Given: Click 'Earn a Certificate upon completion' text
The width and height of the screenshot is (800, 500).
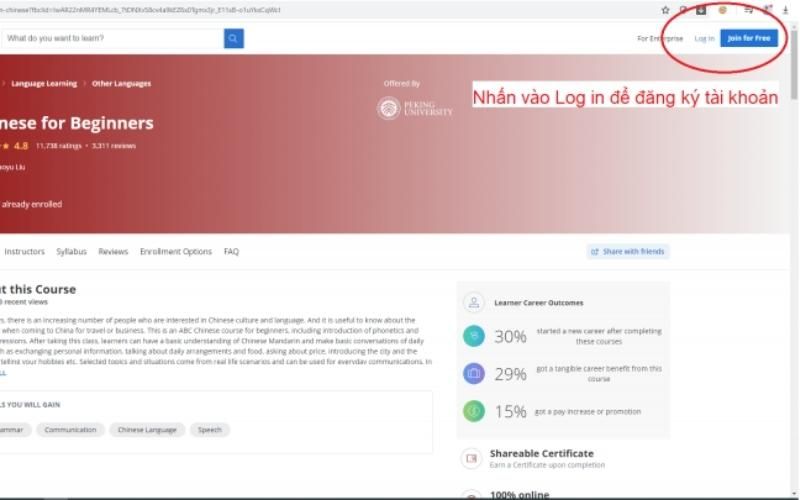Looking at the screenshot, I should (547, 465).
